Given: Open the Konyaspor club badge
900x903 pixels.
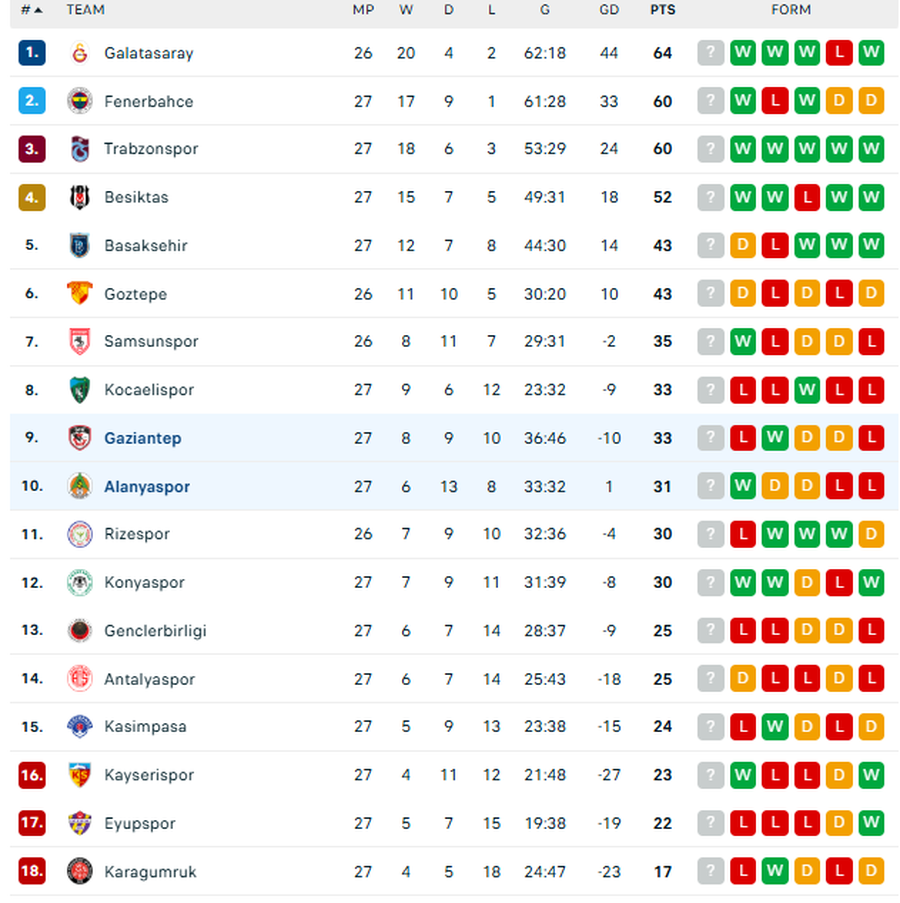Looking at the screenshot, I should 80,582.
